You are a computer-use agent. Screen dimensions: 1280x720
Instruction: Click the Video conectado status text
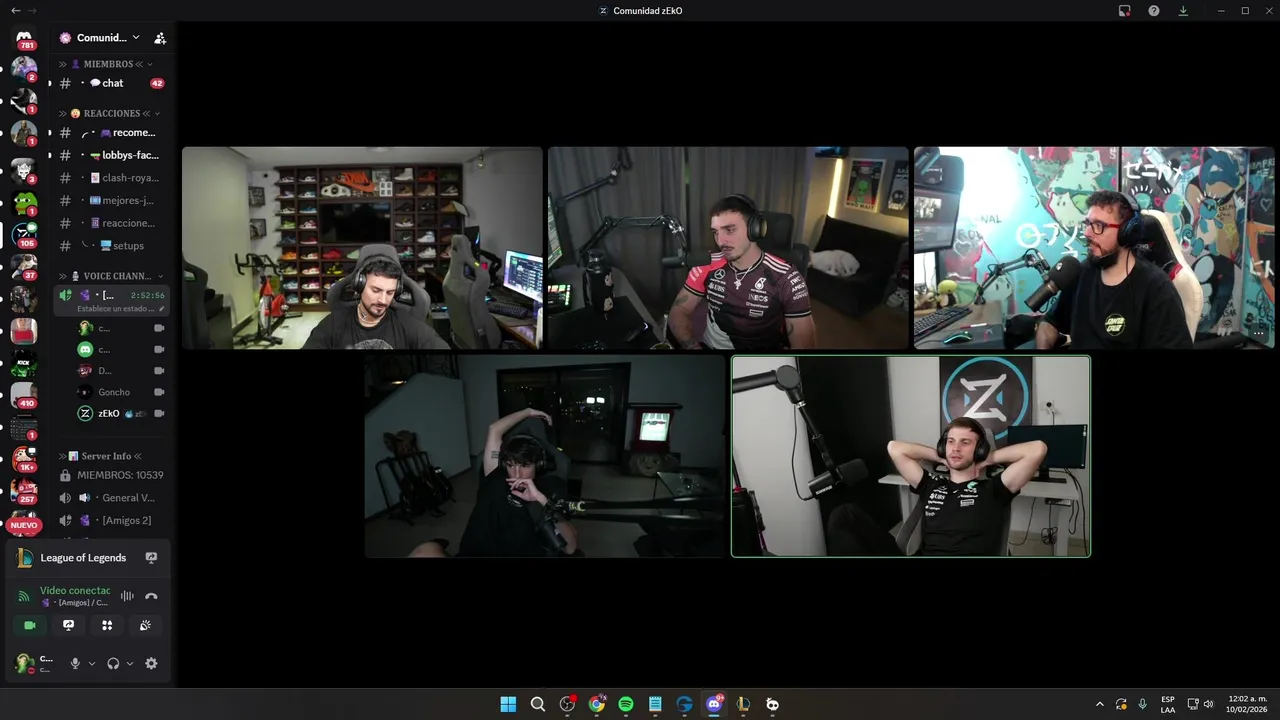pos(75,591)
